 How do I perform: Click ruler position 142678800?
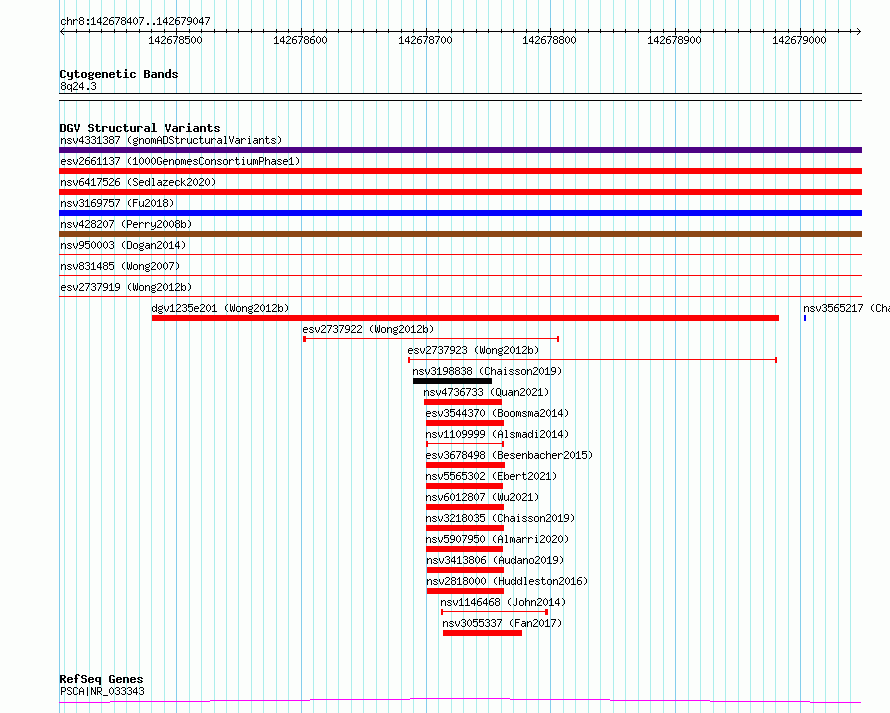(x=549, y=40)
